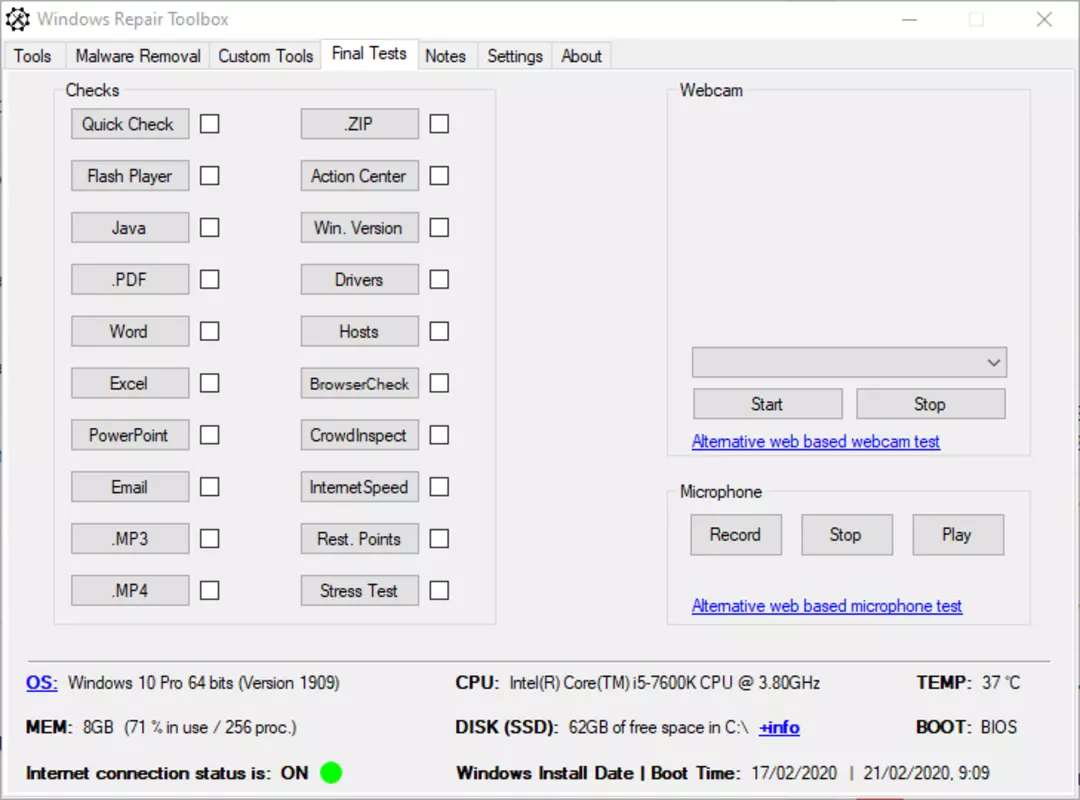Mark the Win. Version checkbox

click(x=439, y=227)
